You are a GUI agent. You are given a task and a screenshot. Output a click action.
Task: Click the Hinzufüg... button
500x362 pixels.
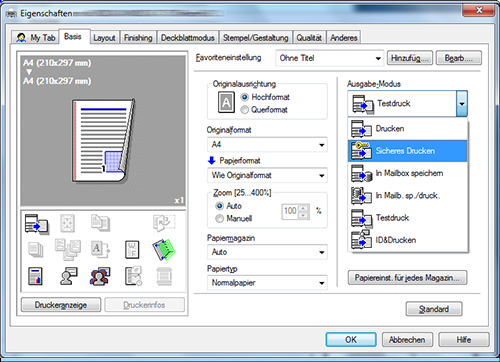tap(410, 58)
